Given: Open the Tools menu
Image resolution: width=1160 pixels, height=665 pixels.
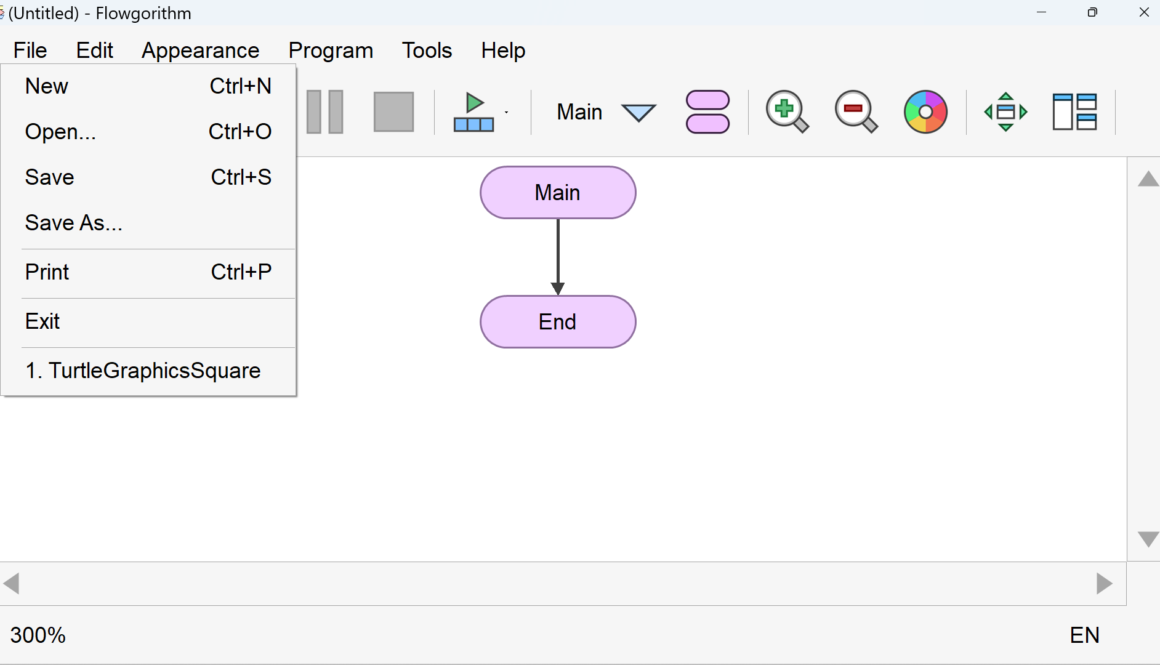Looking at the screenshot, I should coord(426,50).
